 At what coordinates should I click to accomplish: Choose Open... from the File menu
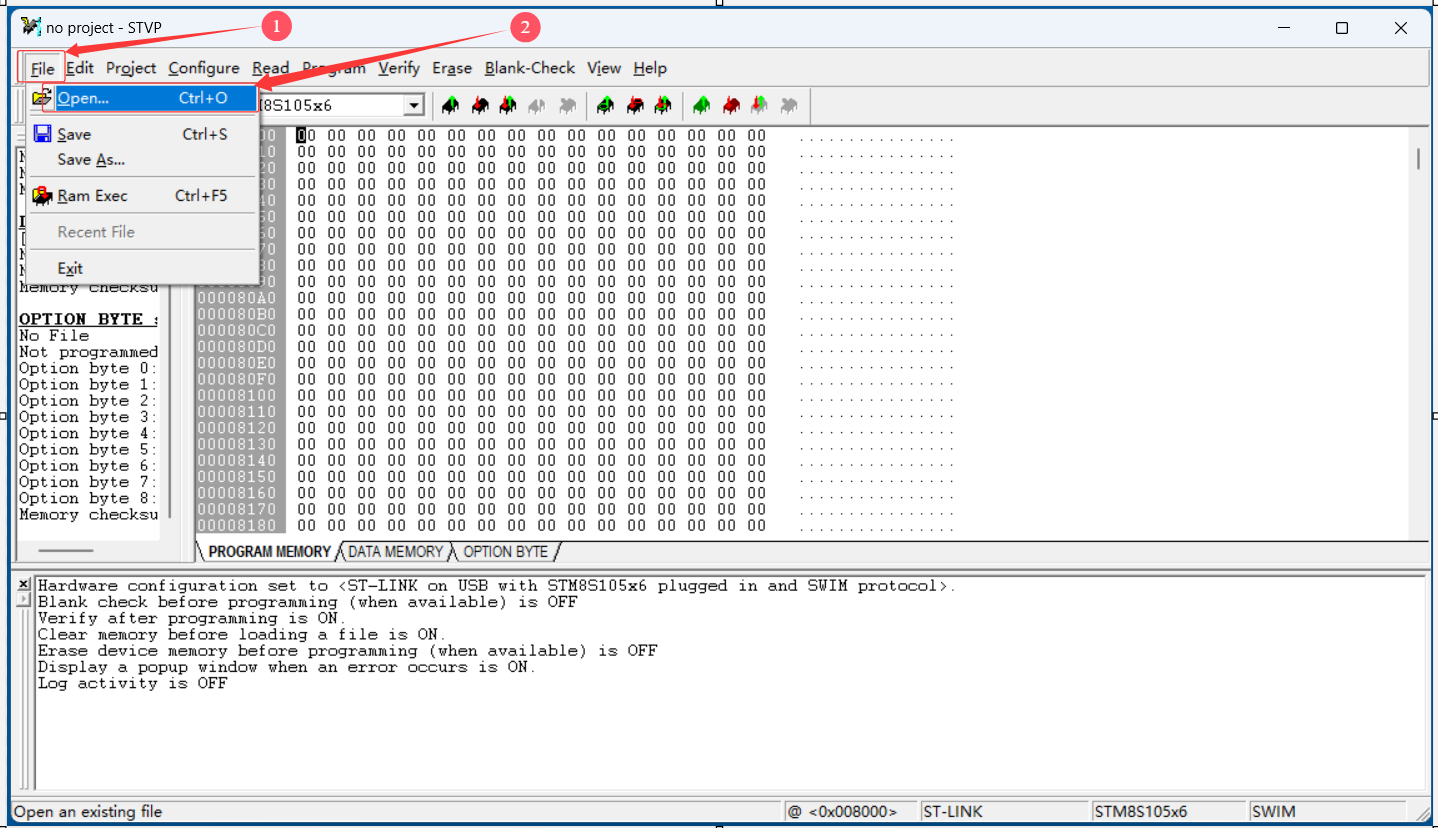(x=142, y=98)
